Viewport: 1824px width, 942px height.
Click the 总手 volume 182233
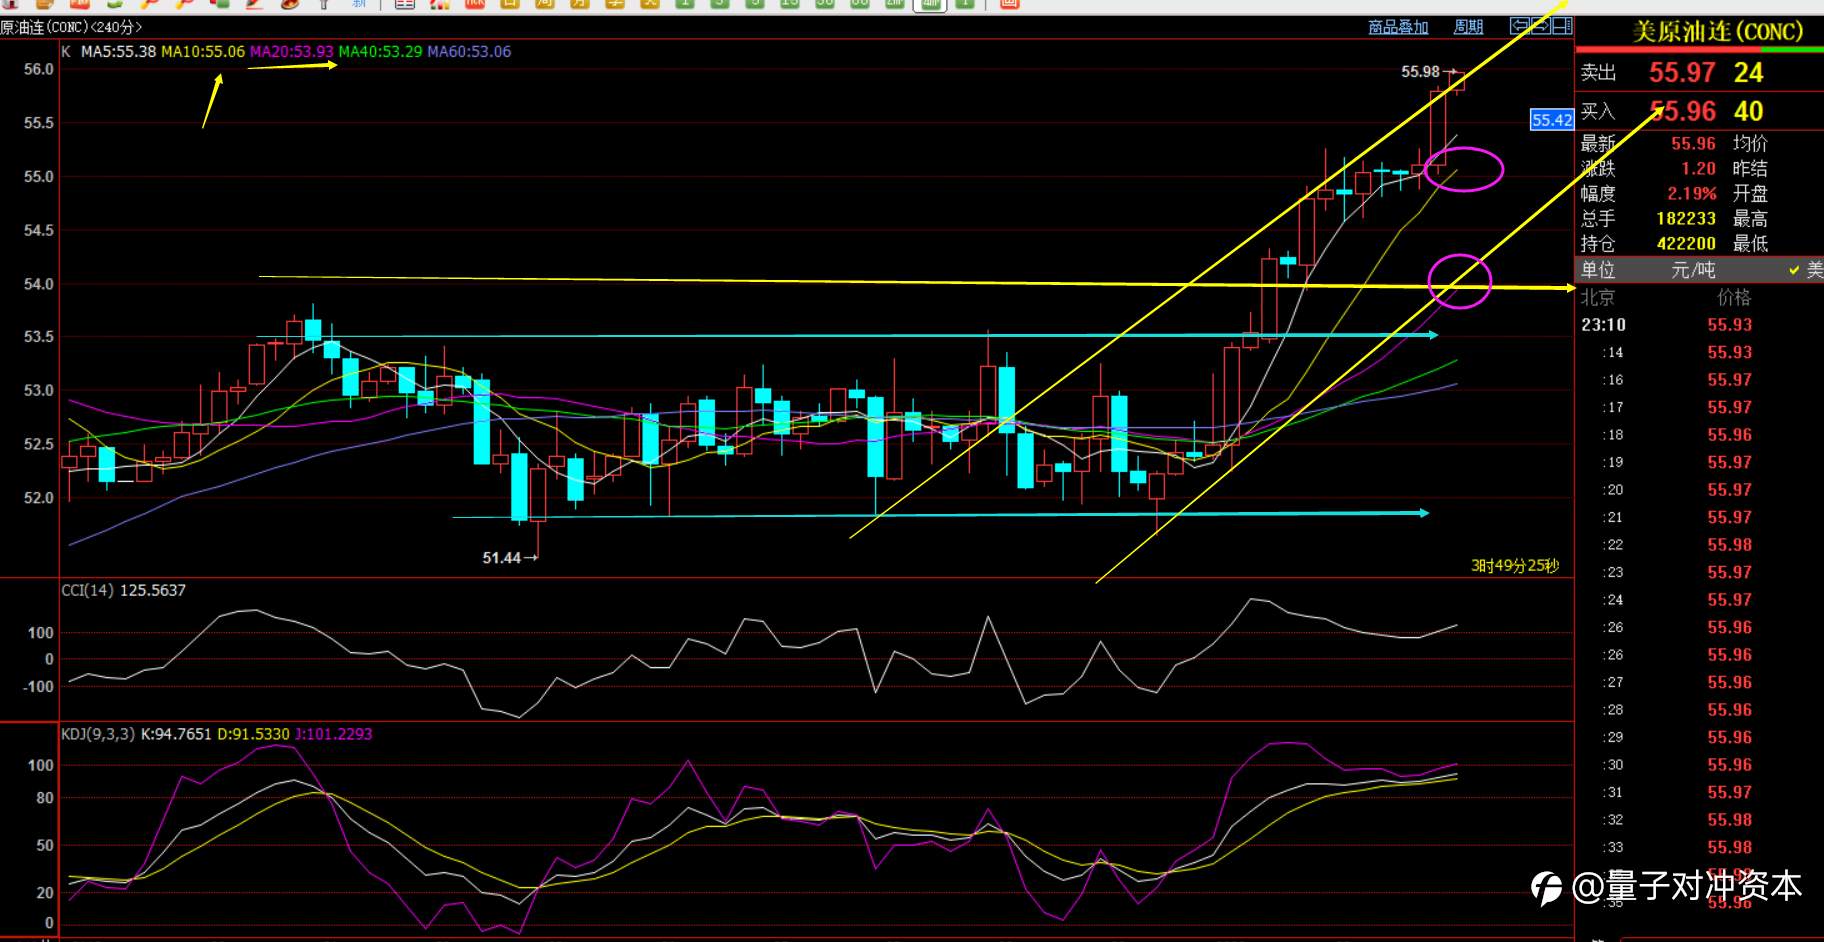pos(1686,219)
